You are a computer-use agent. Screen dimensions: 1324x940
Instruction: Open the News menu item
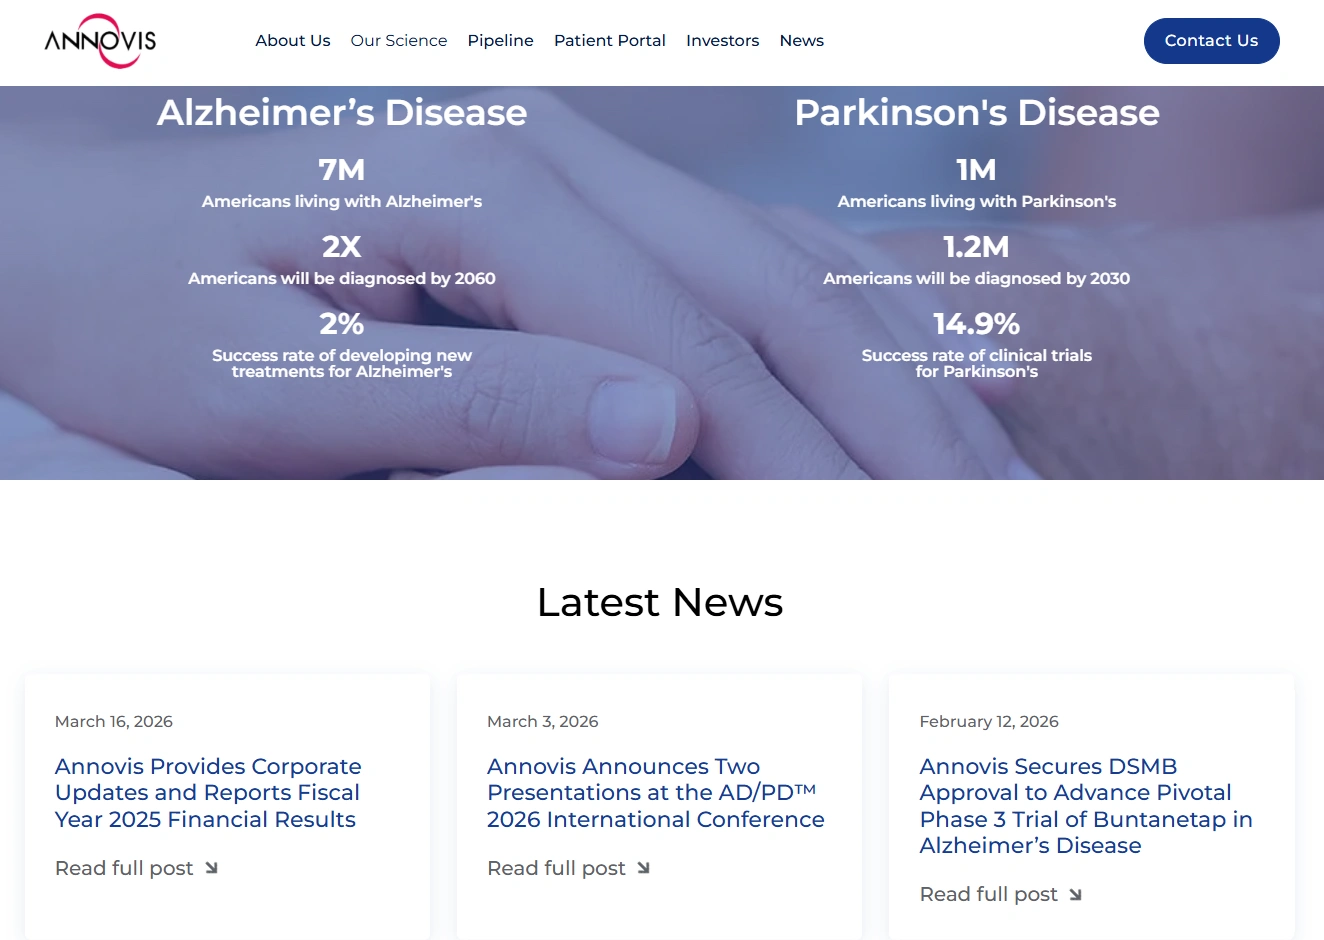tap(802, 41)
